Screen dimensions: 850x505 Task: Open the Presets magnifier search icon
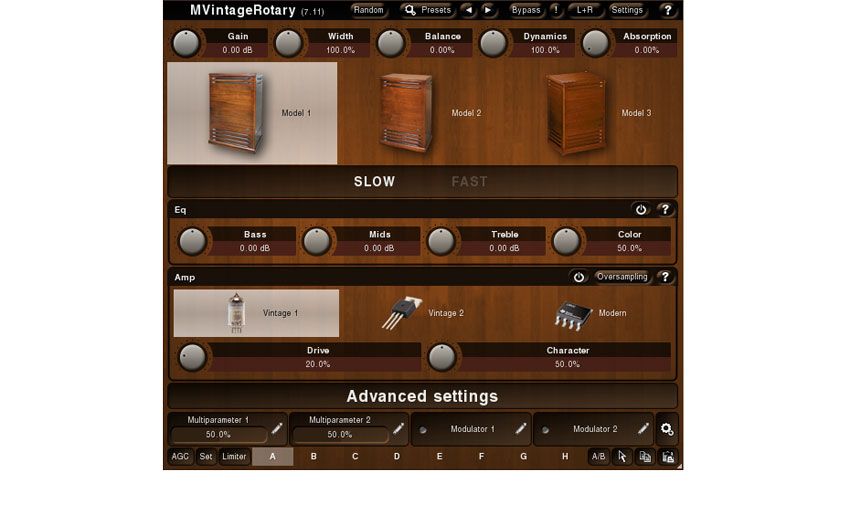tap(410, 10)
